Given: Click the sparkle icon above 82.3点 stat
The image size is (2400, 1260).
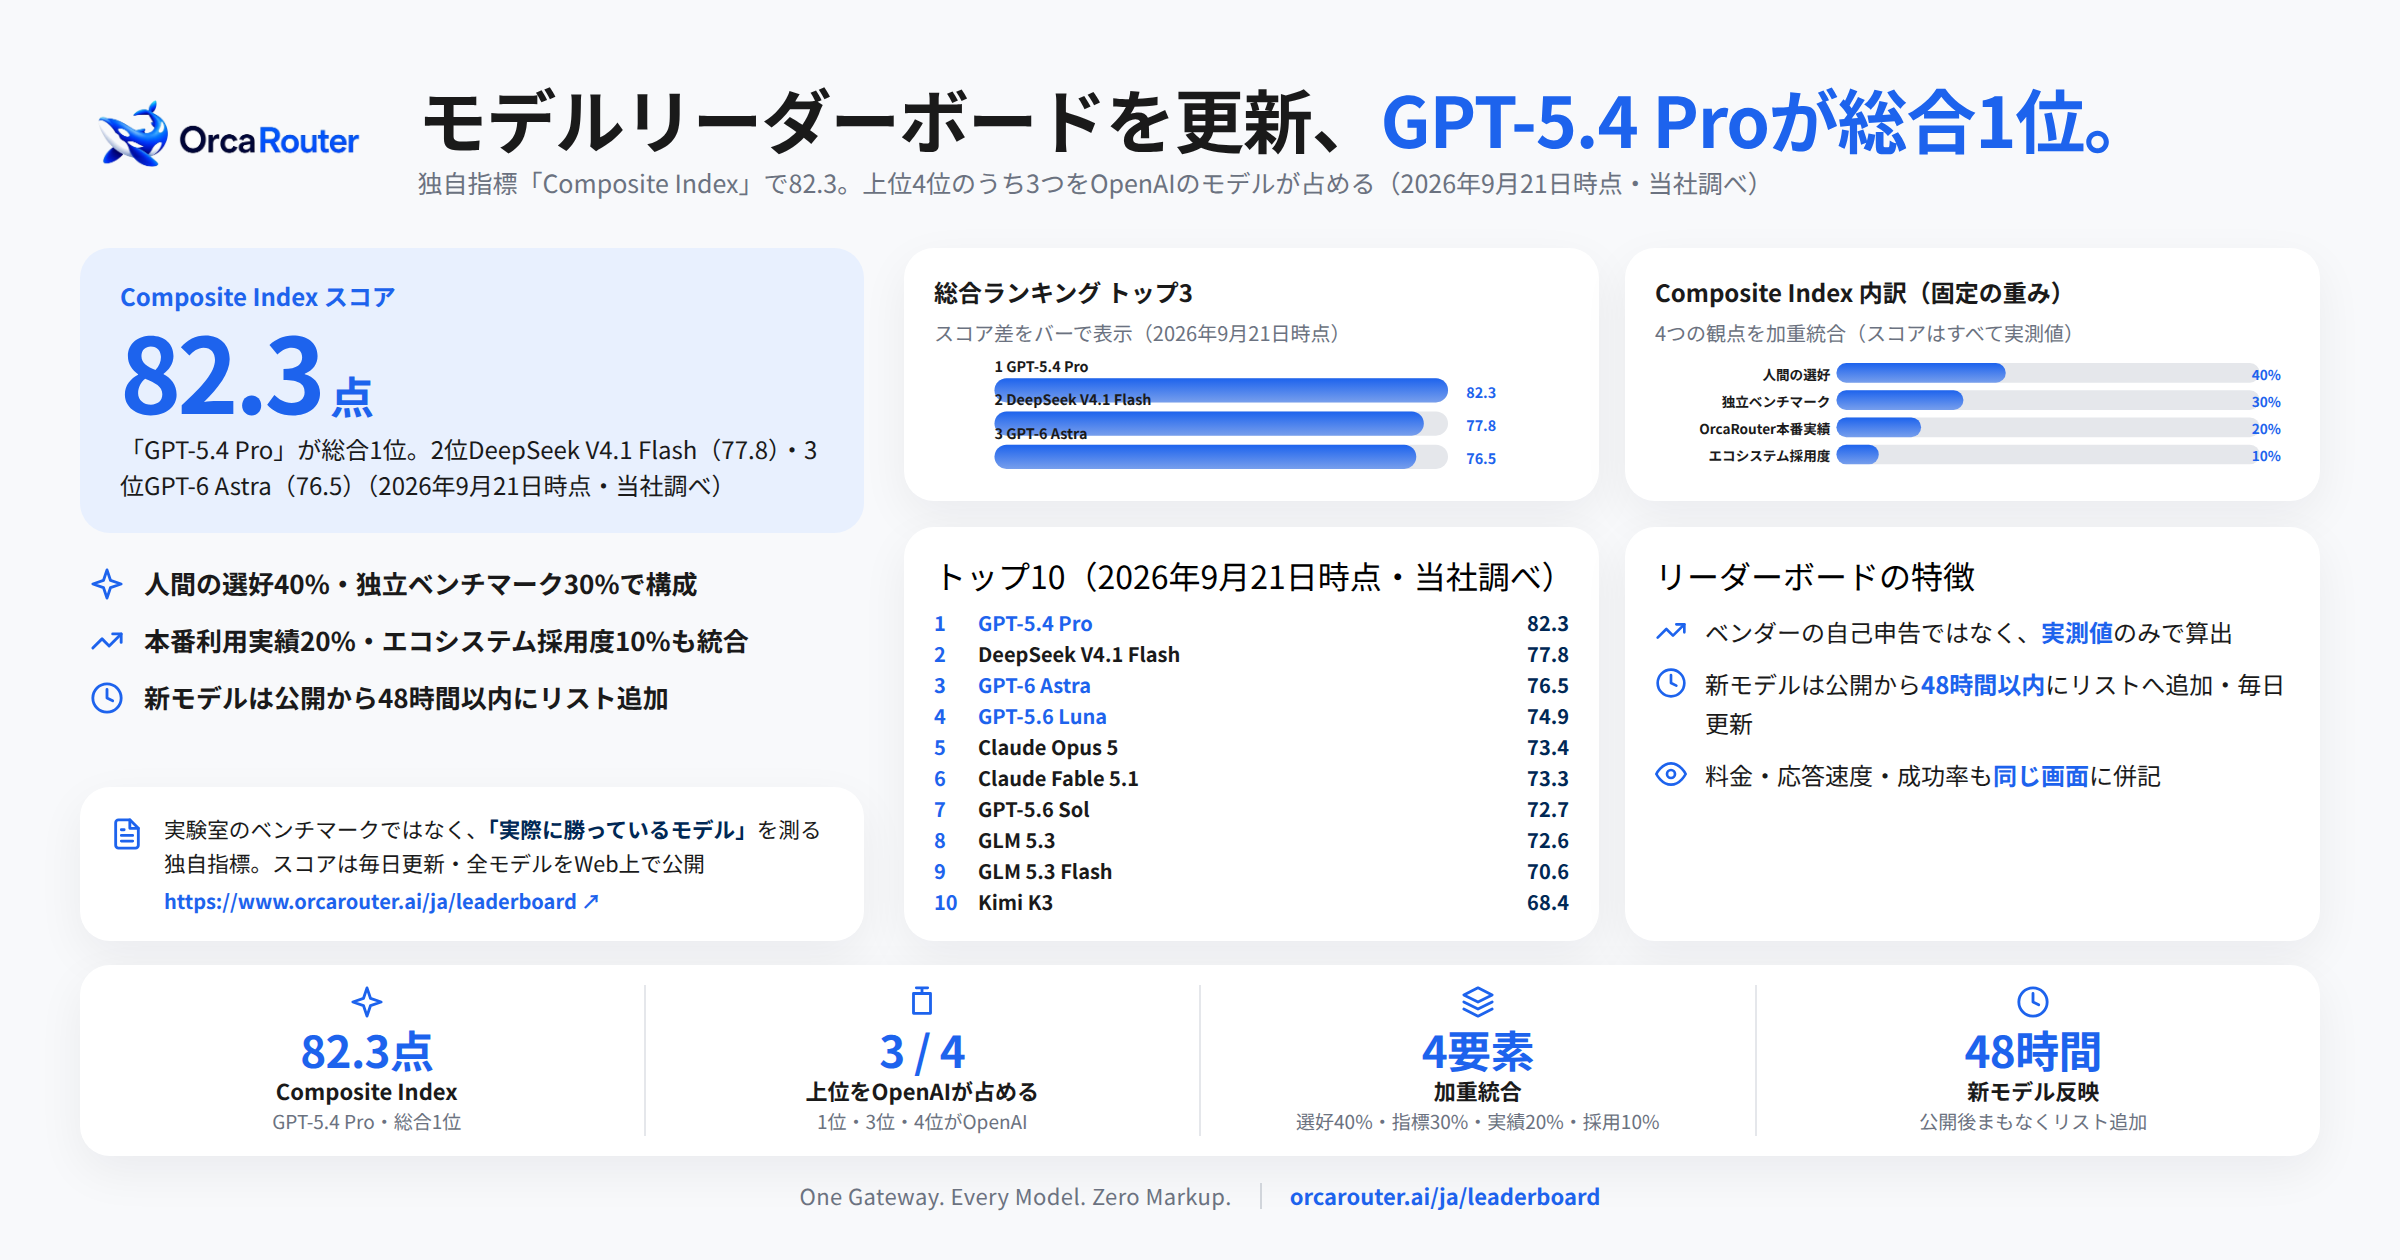Looking at the screenshot, I should coord(367,1001).
